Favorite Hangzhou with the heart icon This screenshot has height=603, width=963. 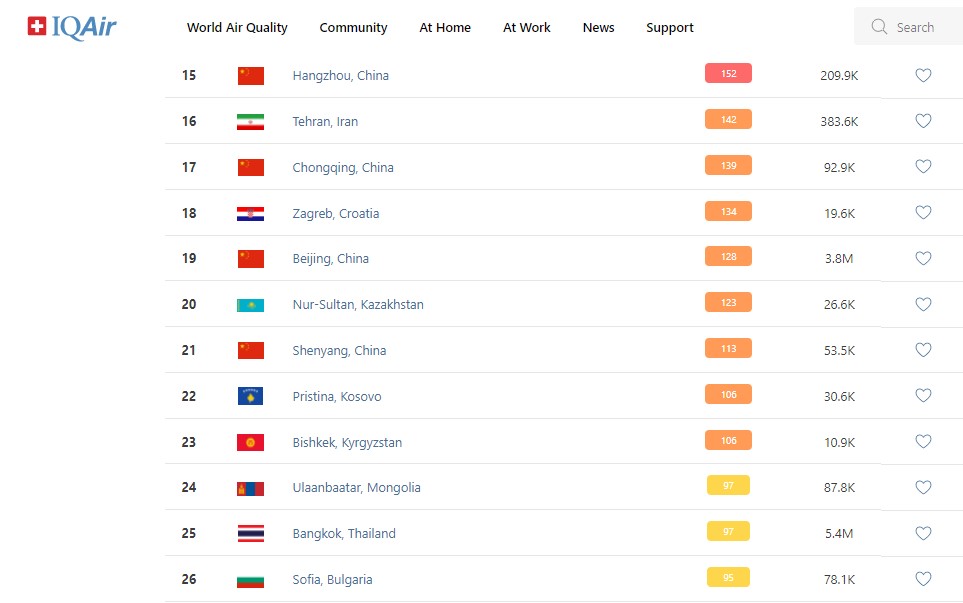(923, 75)
